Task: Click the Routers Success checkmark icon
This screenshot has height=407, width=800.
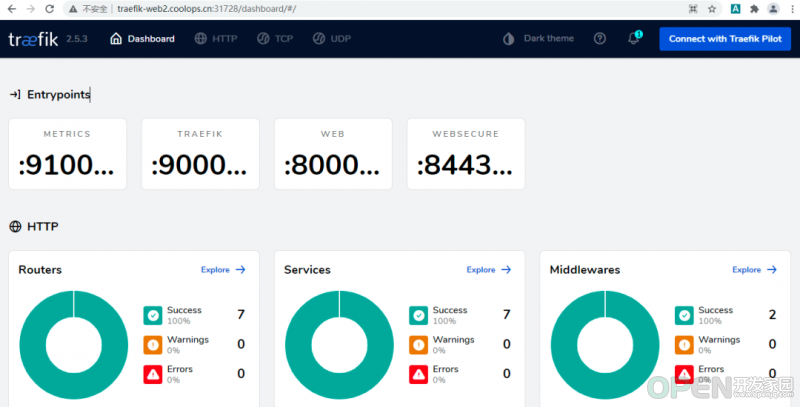Action: [153, 316]
